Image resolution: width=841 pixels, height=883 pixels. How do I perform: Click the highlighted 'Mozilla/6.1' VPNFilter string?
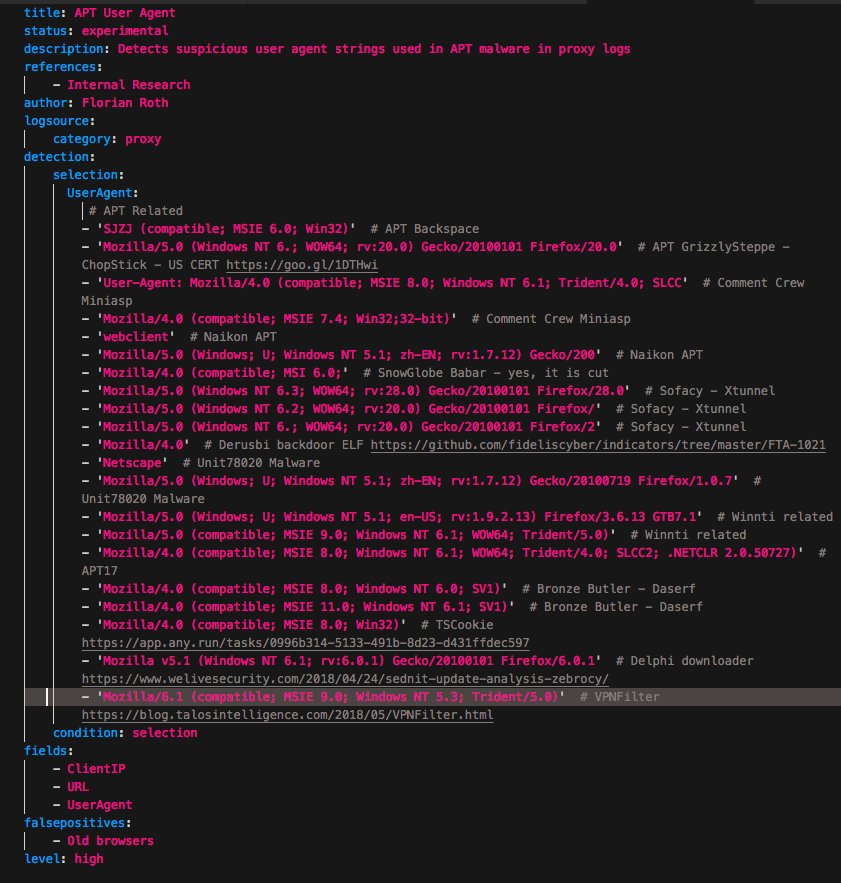(x=331, y=697)
